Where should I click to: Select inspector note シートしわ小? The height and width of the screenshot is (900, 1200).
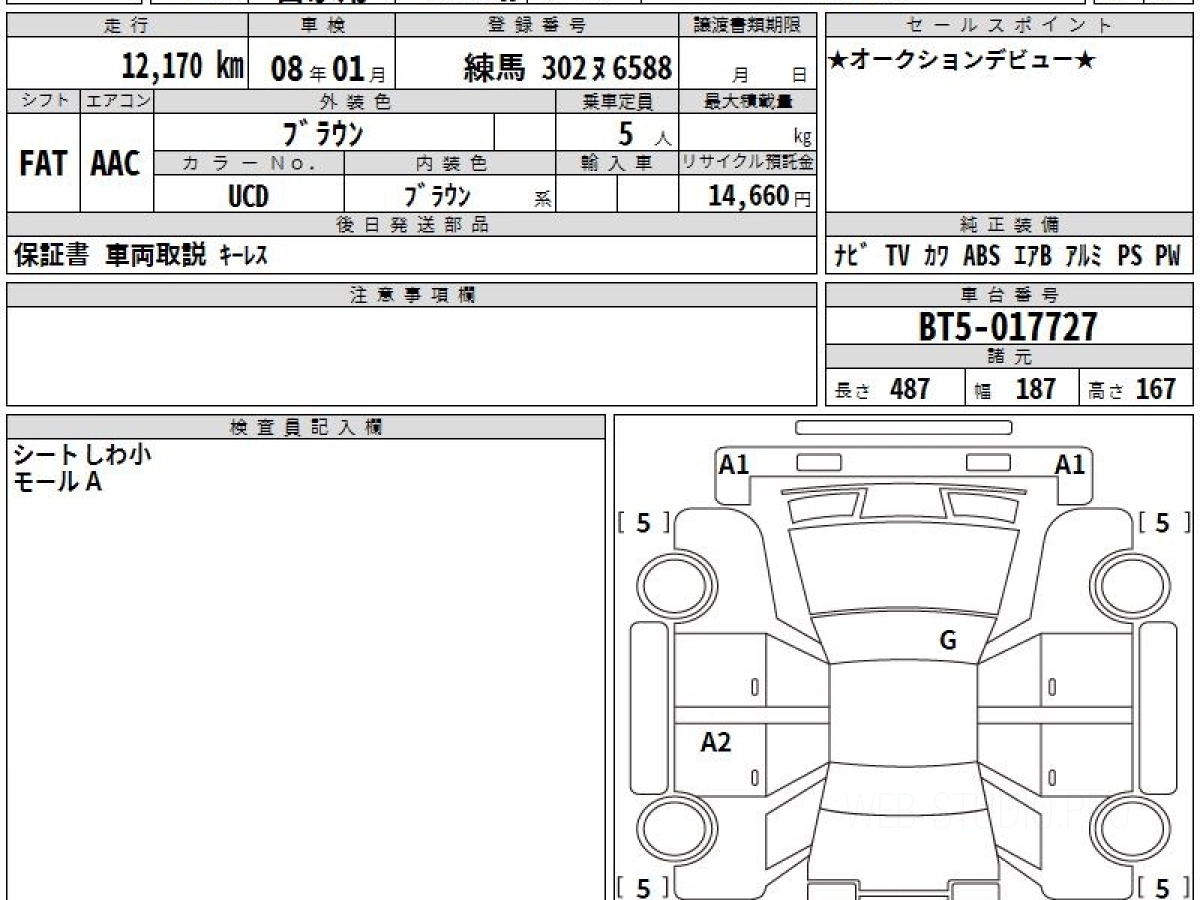82,456
